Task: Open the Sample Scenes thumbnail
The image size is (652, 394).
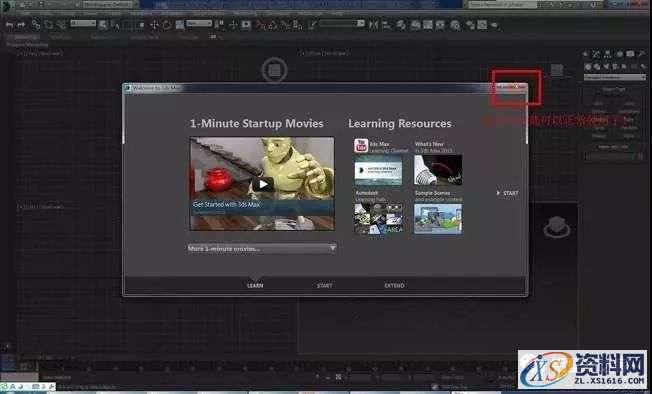Action: 438,219
